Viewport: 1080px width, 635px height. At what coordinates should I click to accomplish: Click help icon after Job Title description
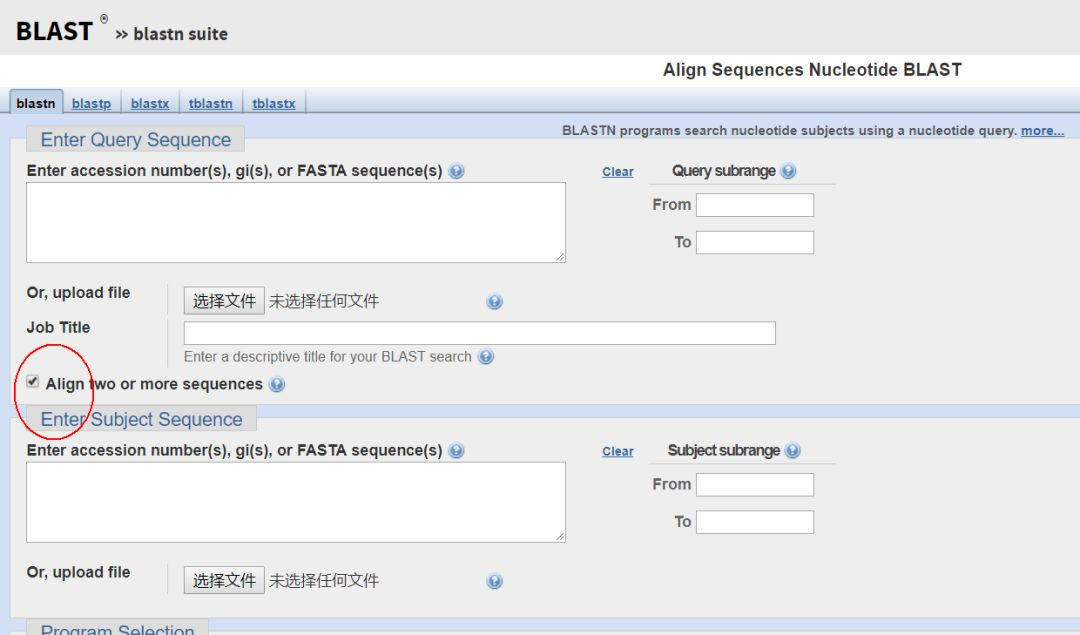[486, 357]
